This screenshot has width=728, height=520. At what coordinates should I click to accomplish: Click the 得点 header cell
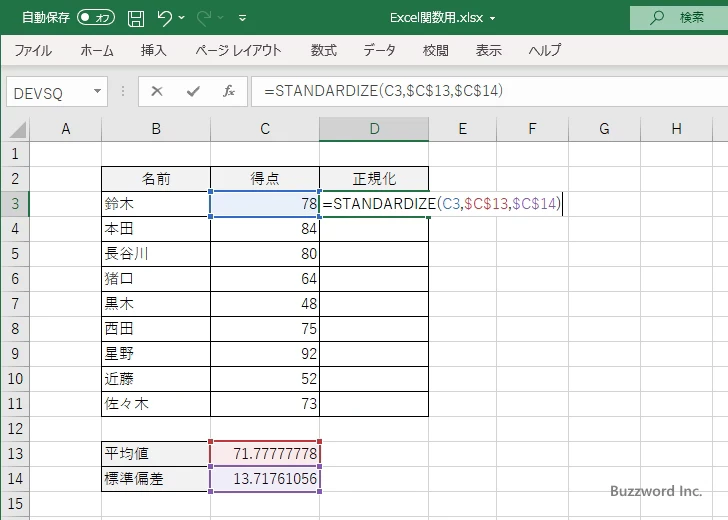click(265, 179)
